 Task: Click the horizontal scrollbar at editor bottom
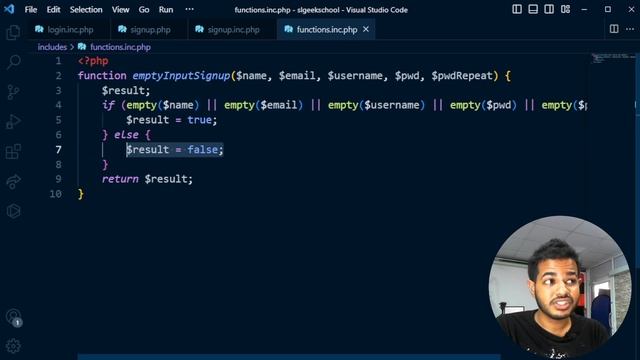pos(289,357)
